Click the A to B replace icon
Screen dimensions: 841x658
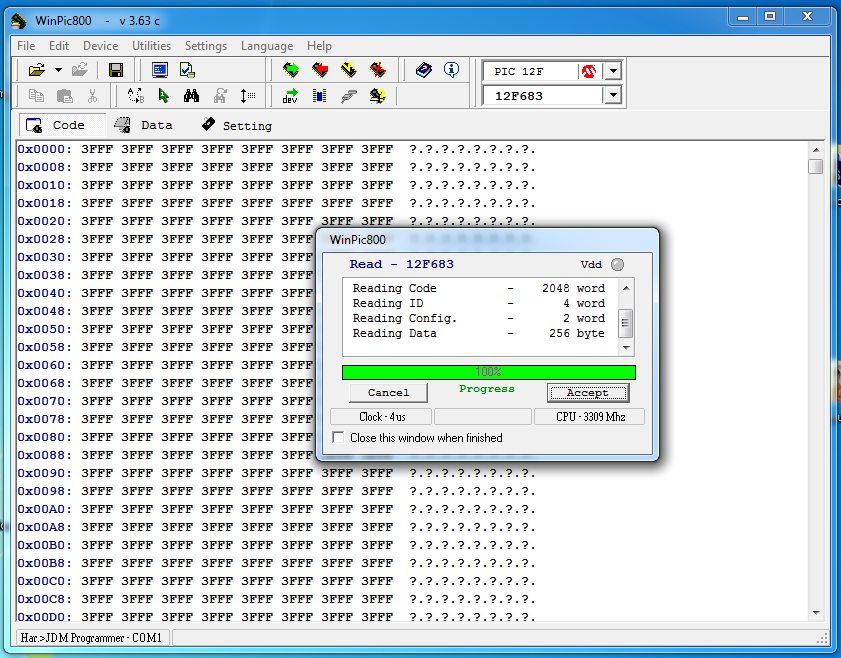coord(136,96)
